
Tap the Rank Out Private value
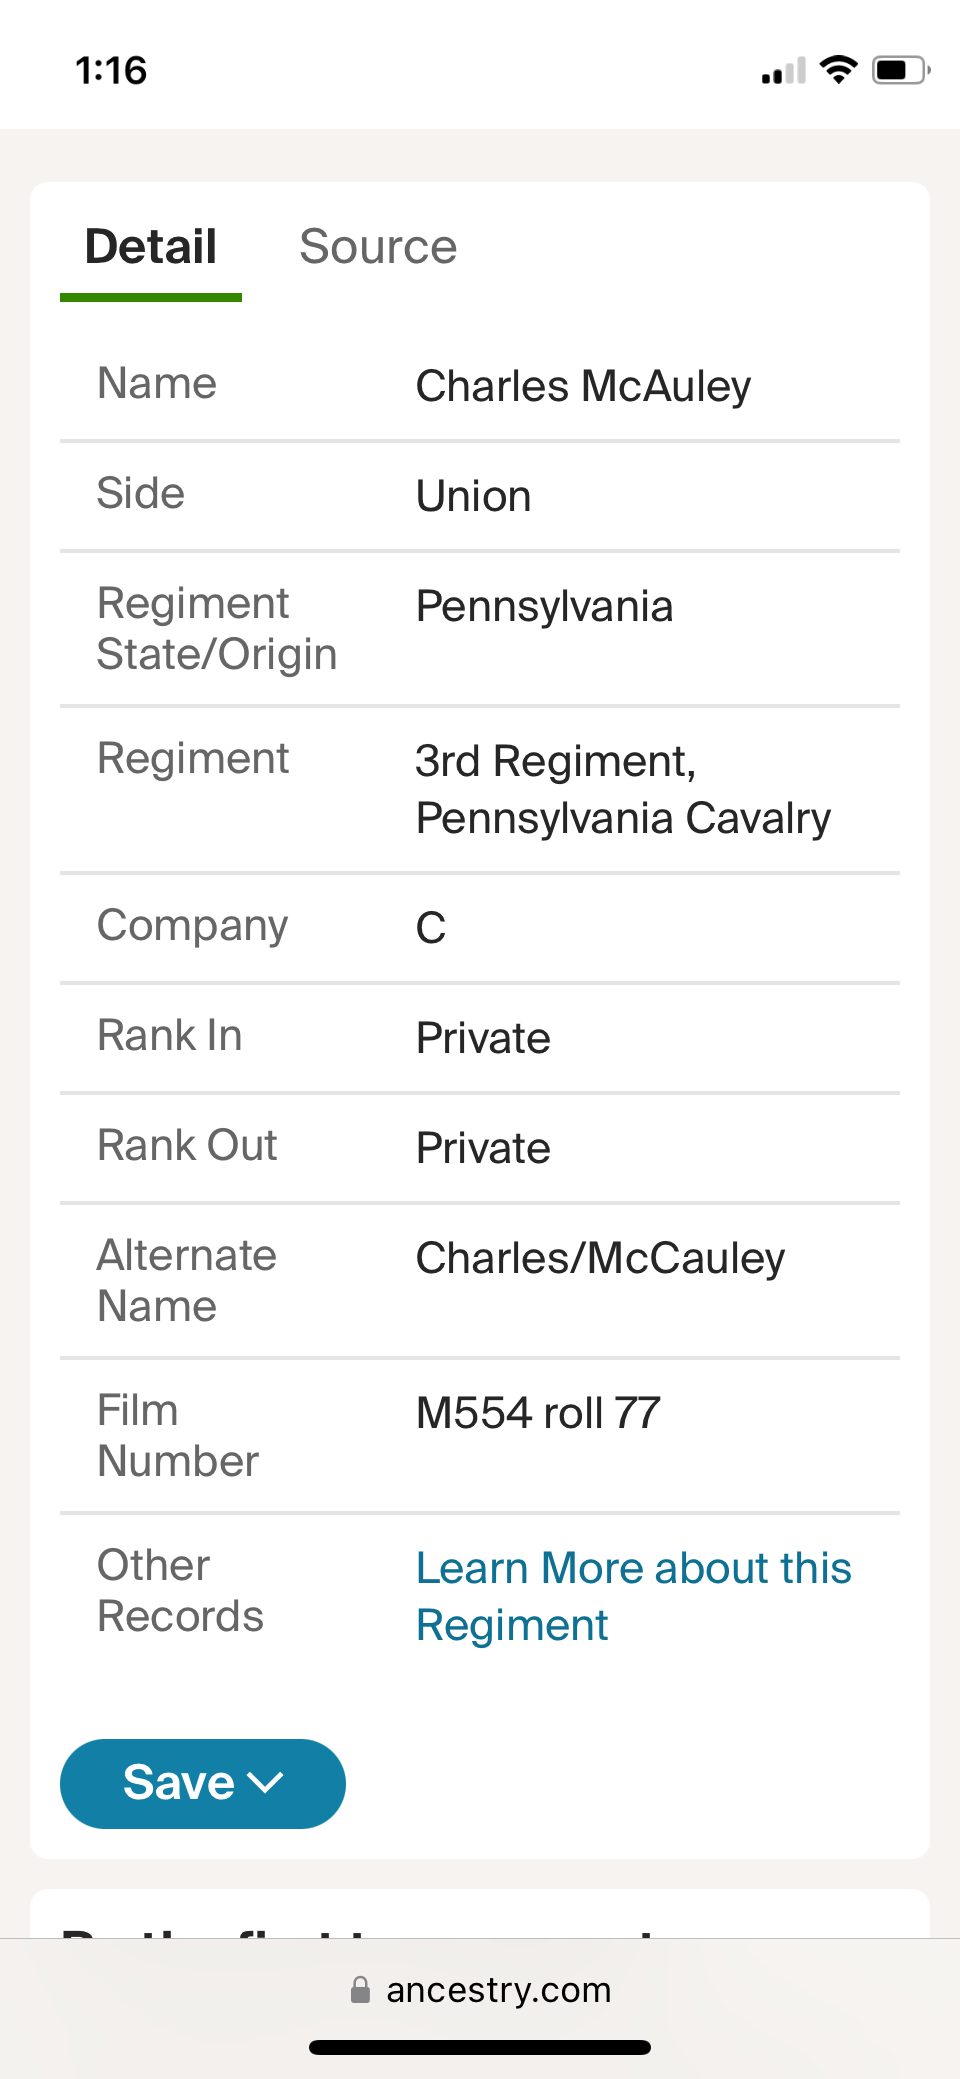pos(483,1148)
